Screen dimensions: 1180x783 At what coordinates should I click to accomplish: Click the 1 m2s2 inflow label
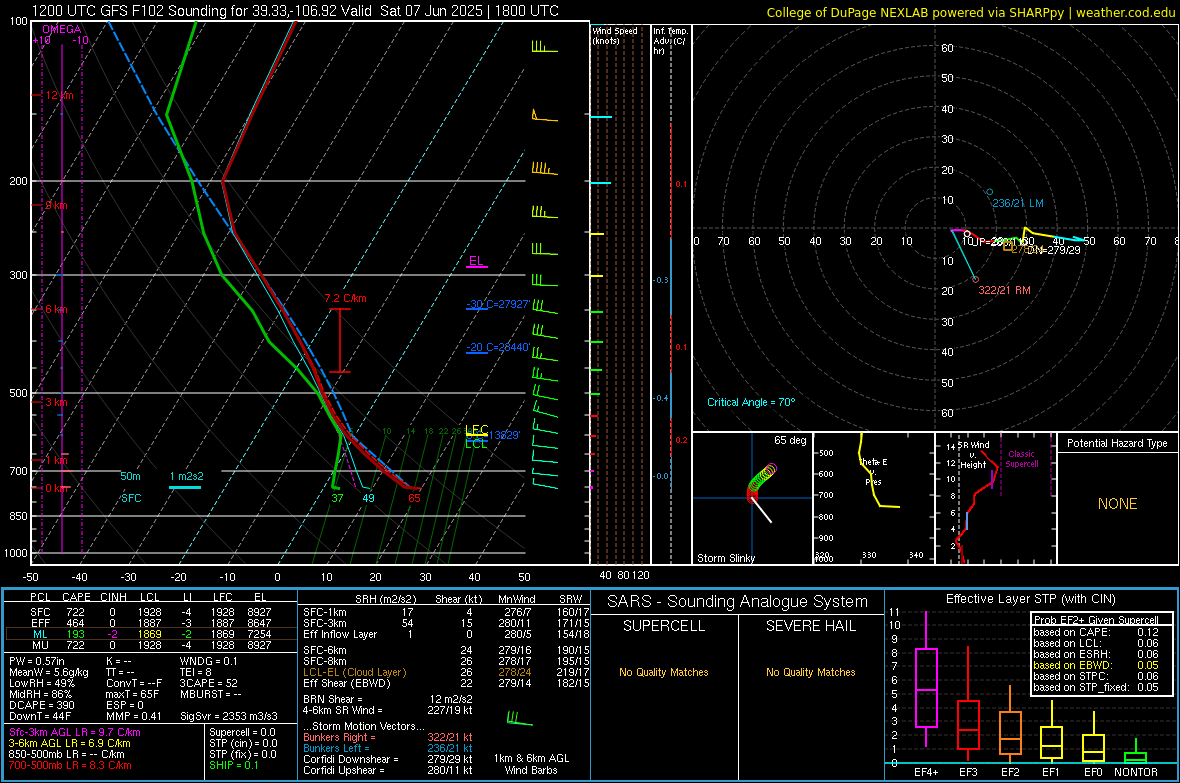tap(187, 476)
